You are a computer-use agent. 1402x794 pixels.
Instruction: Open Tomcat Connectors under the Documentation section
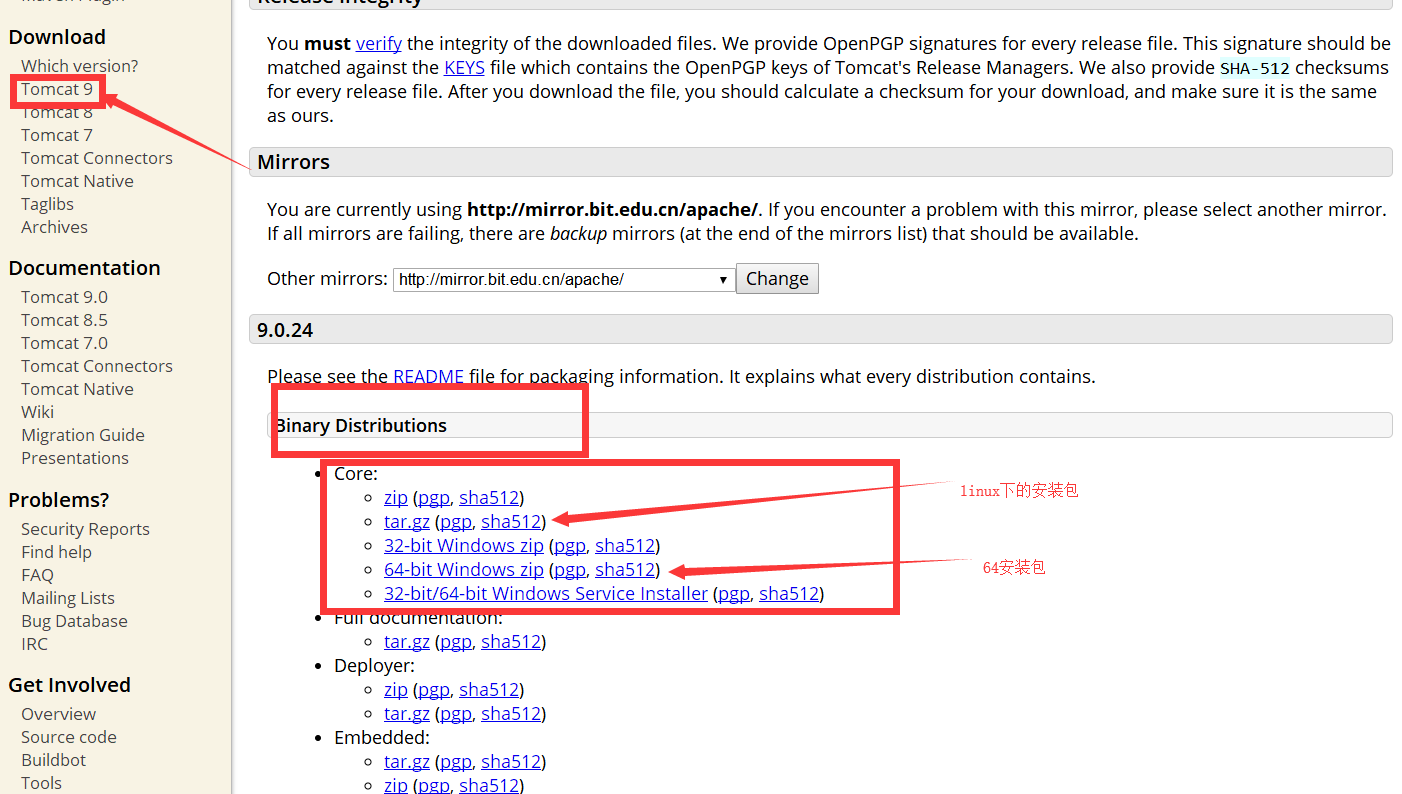coord(97,366)
